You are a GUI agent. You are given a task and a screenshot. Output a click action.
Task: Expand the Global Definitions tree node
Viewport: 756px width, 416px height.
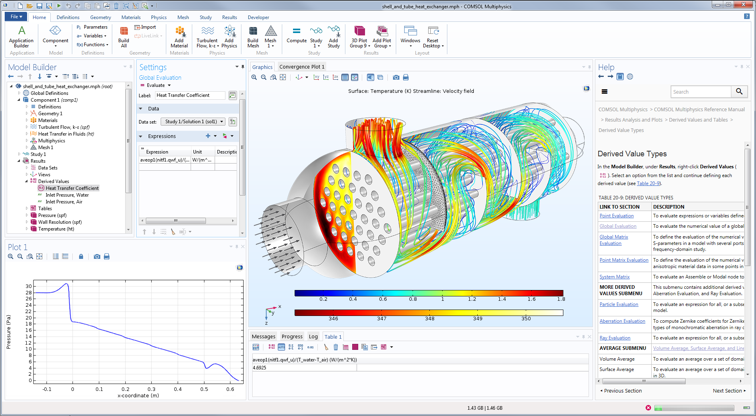(x=19, y=93)
